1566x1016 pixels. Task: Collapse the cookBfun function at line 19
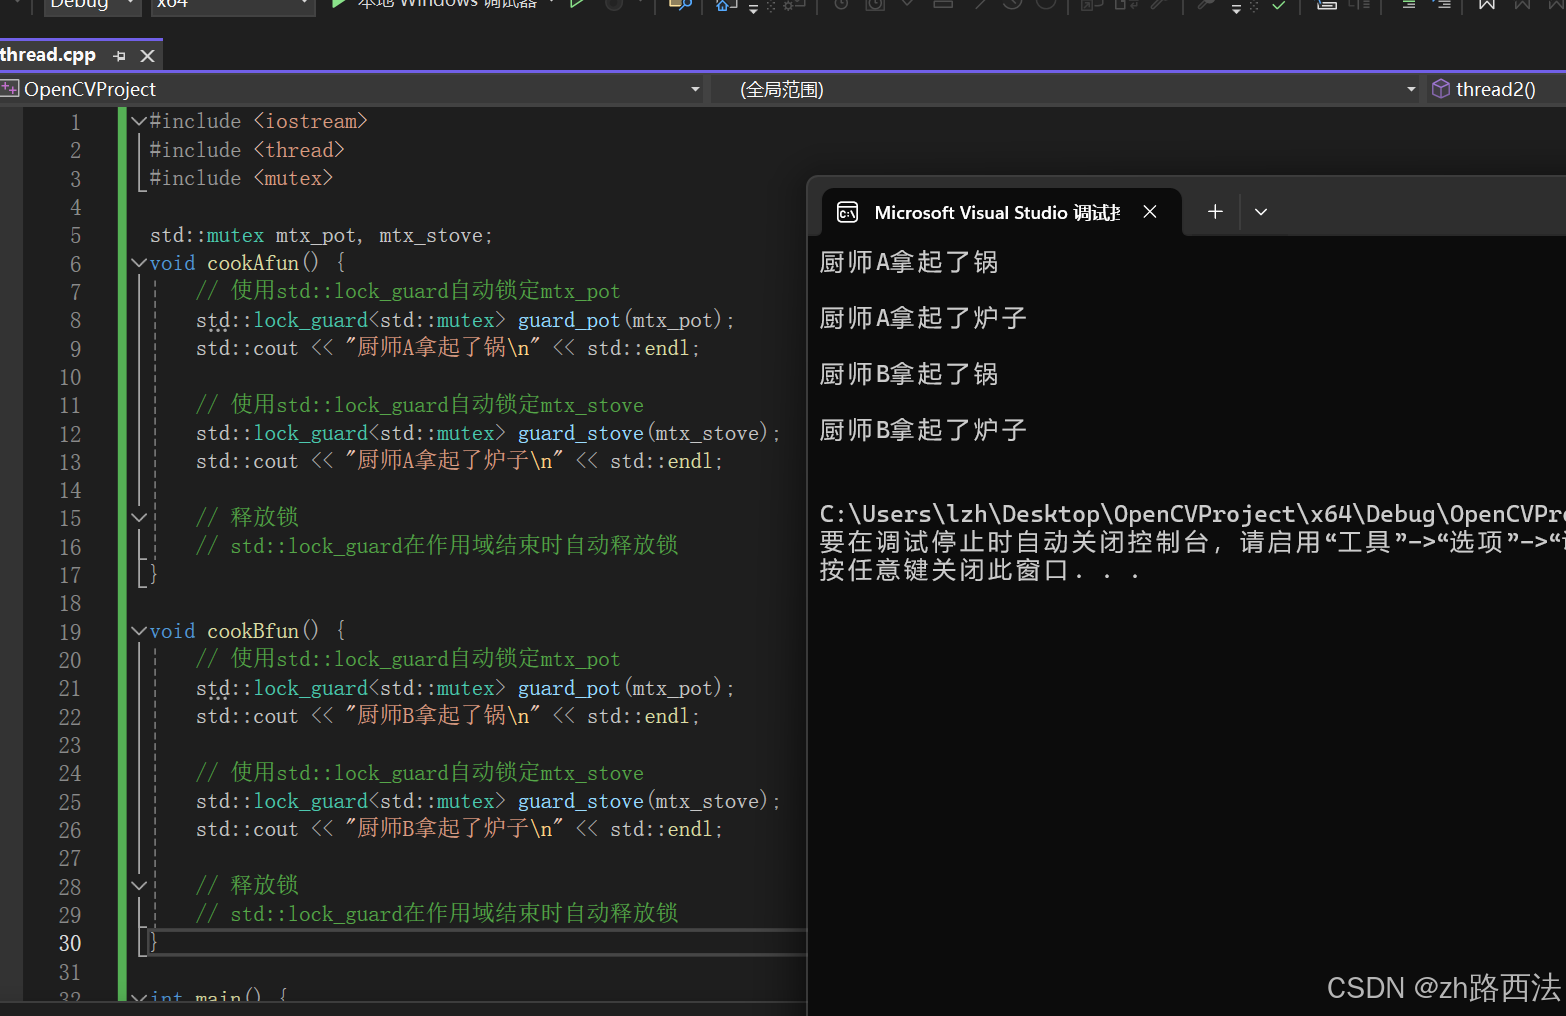(139, 631)
